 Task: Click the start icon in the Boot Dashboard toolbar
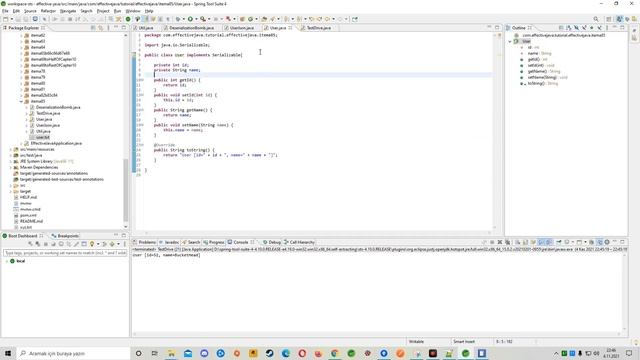pyautogui.click(x=30, y=244)
